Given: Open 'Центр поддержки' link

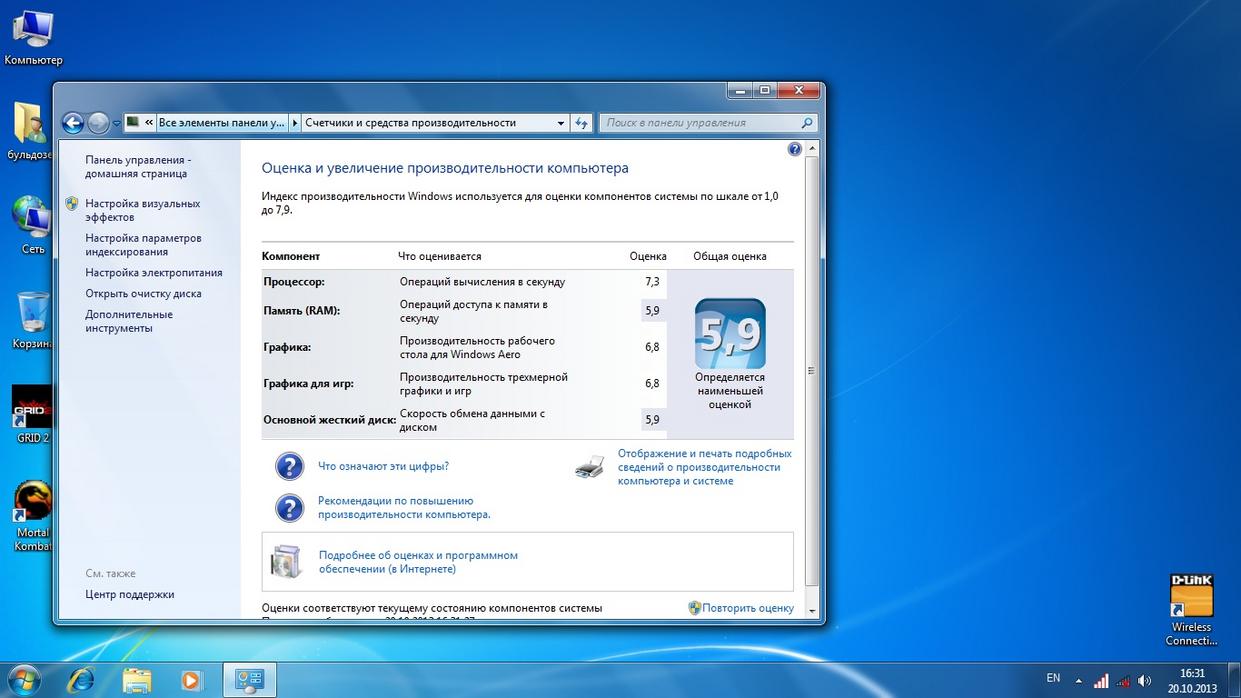Looking at the screenshot, I should pos(130,595).
